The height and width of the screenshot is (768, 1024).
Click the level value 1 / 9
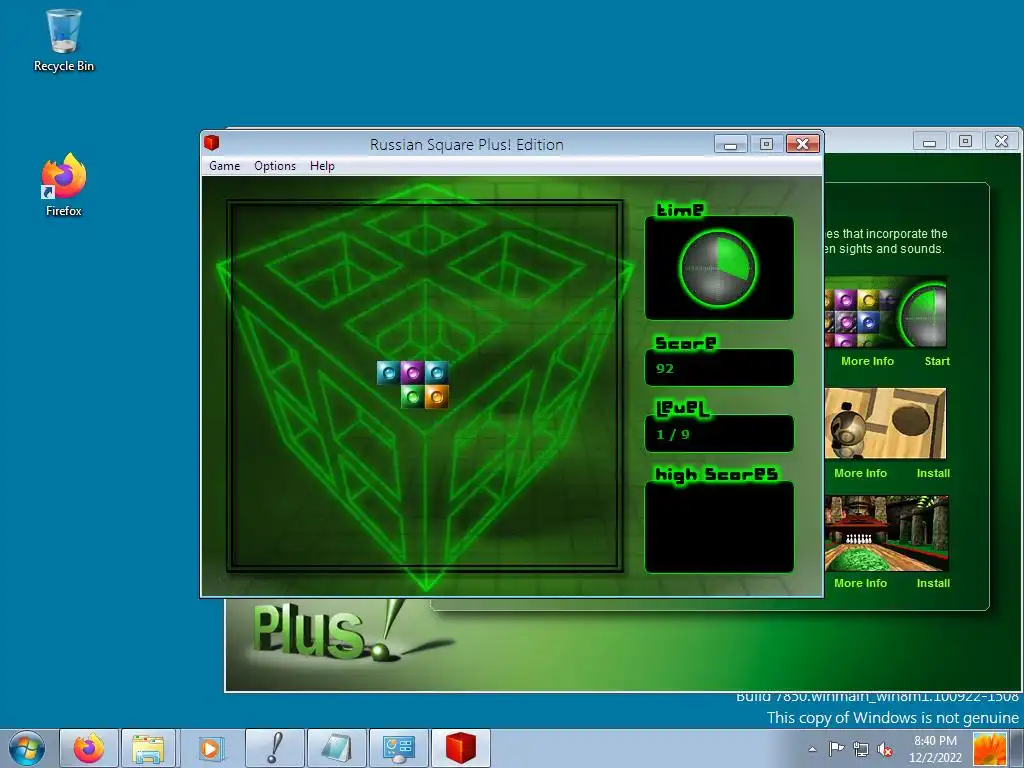673,434
